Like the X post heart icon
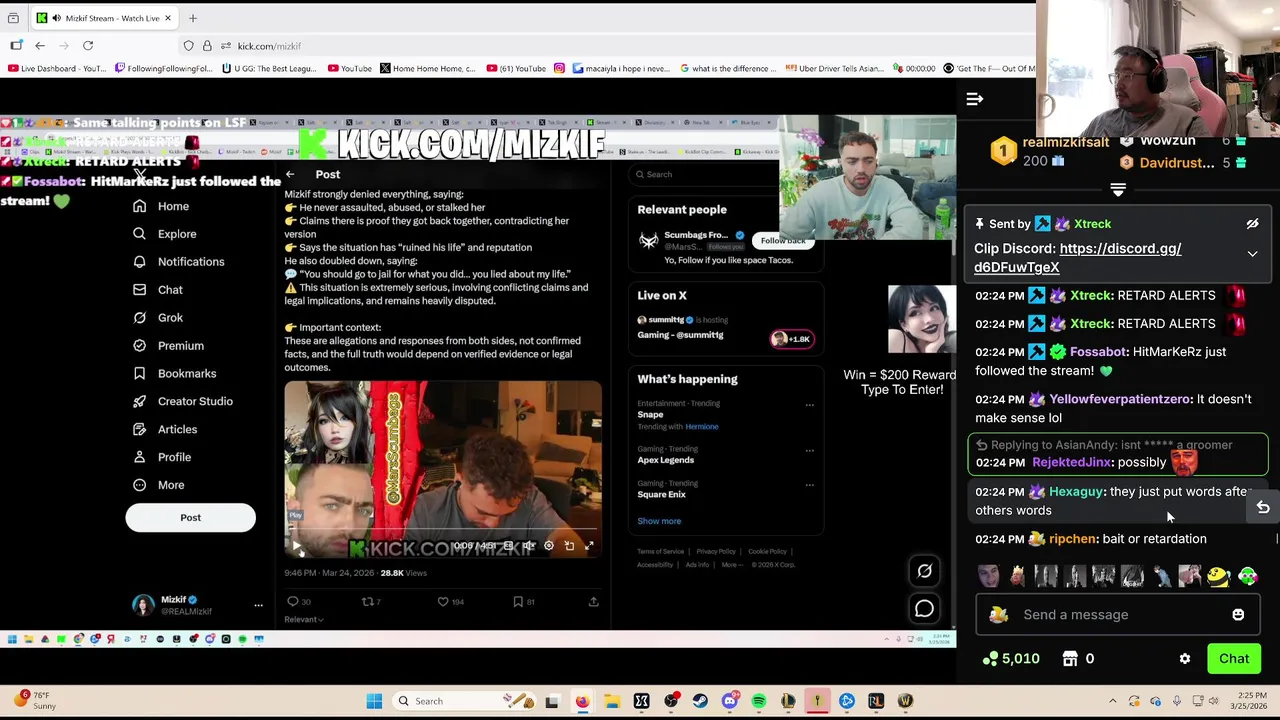 [443, 602]
